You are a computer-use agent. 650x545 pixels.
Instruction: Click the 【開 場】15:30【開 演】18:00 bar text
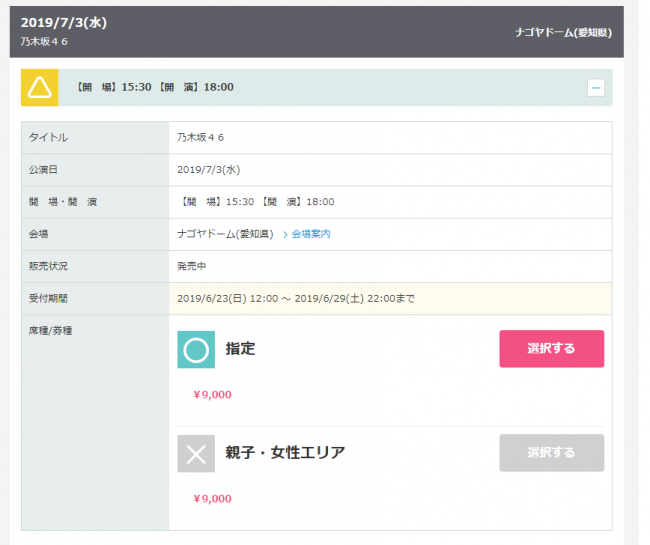tap(155, 87)
